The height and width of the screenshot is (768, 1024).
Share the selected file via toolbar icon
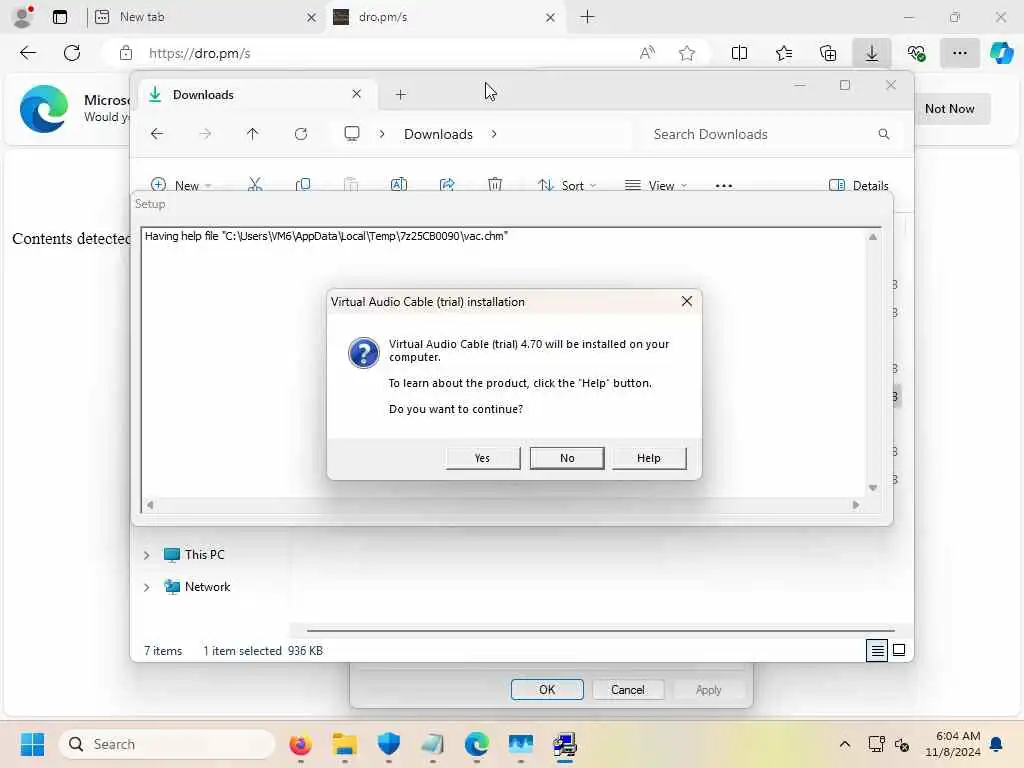447,185
